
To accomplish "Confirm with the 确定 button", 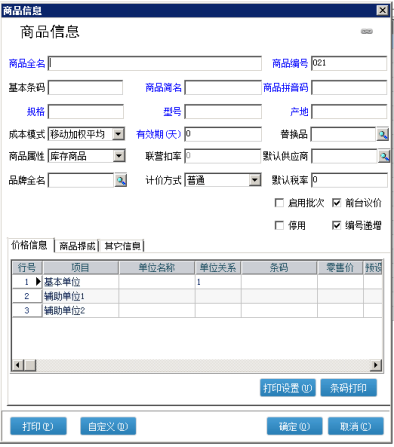I will [x=295, y=426].
